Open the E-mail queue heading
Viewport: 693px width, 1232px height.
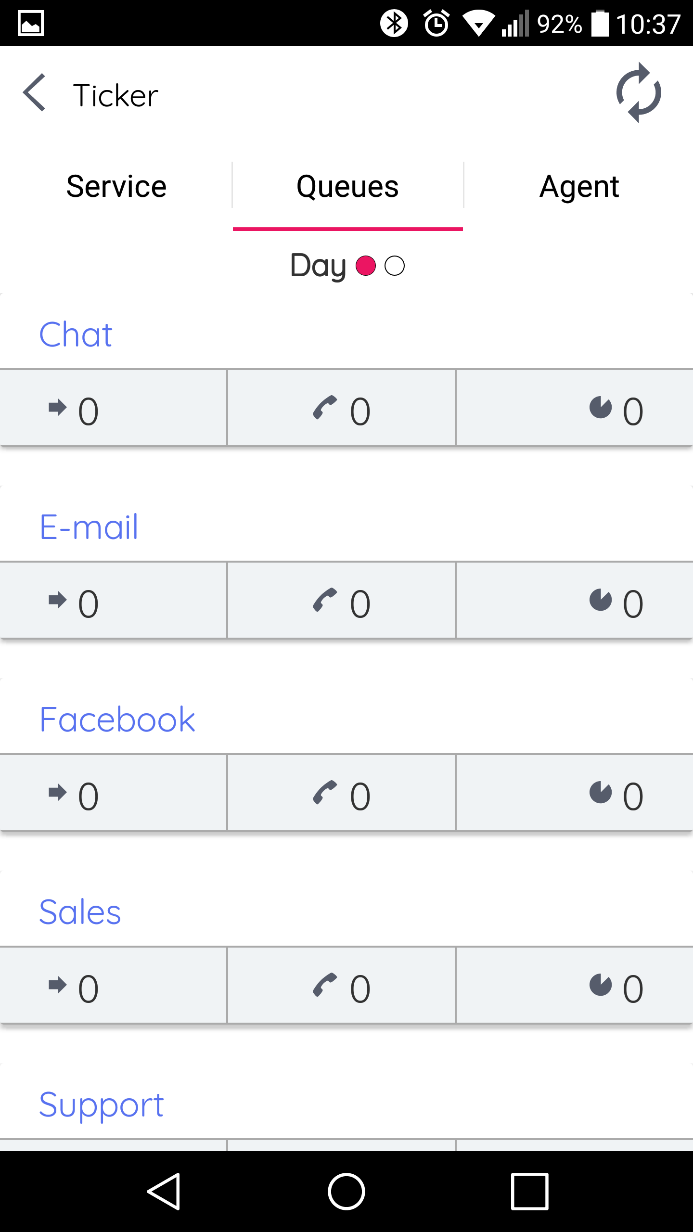[x=89, y=527]
